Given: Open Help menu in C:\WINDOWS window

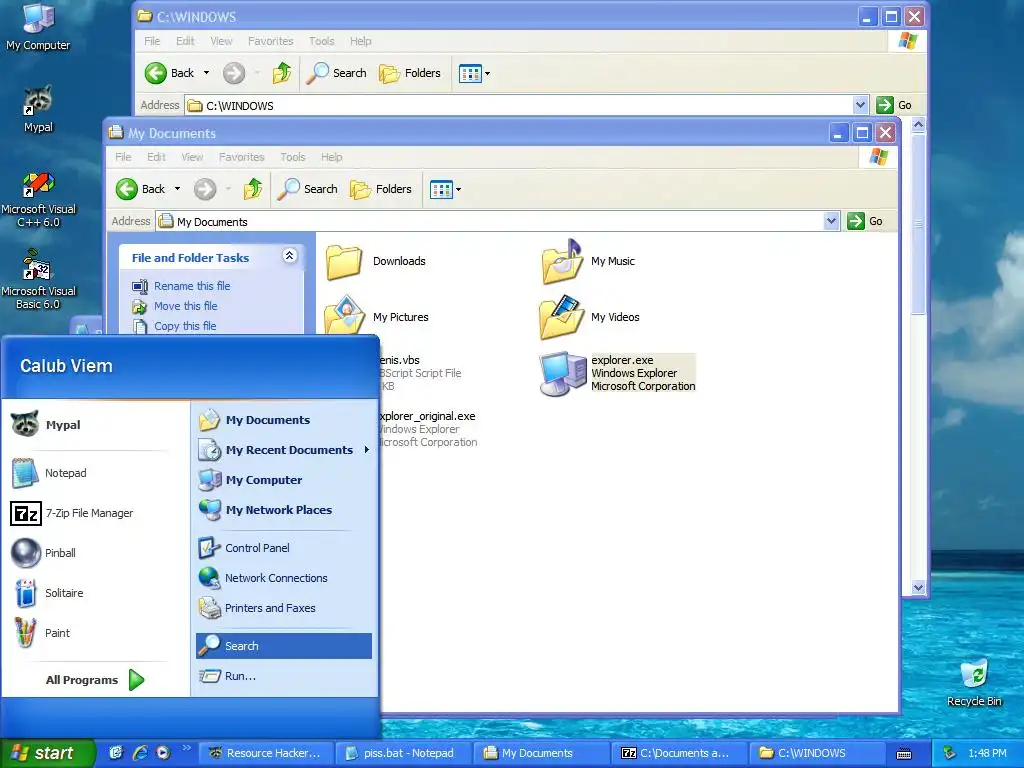Looking at the screenshot, I should 360,41.
